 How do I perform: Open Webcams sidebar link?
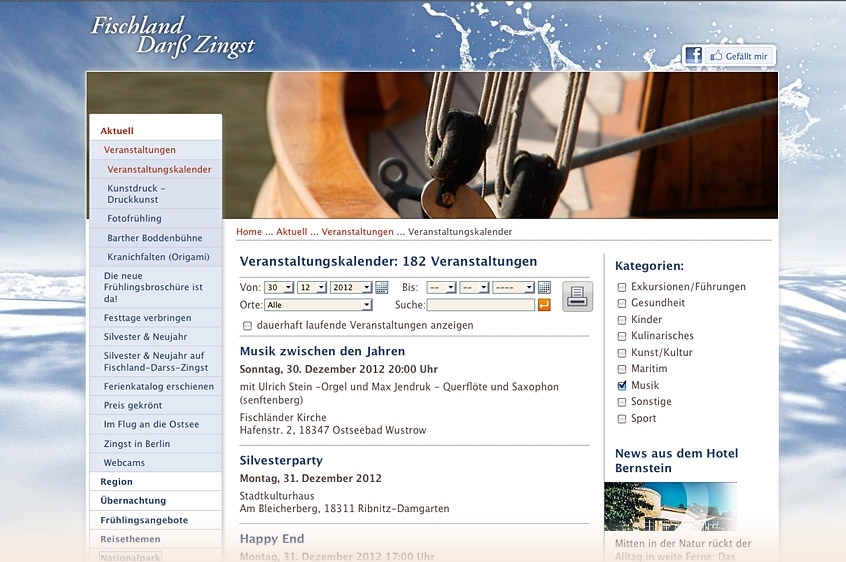(124, 463)
